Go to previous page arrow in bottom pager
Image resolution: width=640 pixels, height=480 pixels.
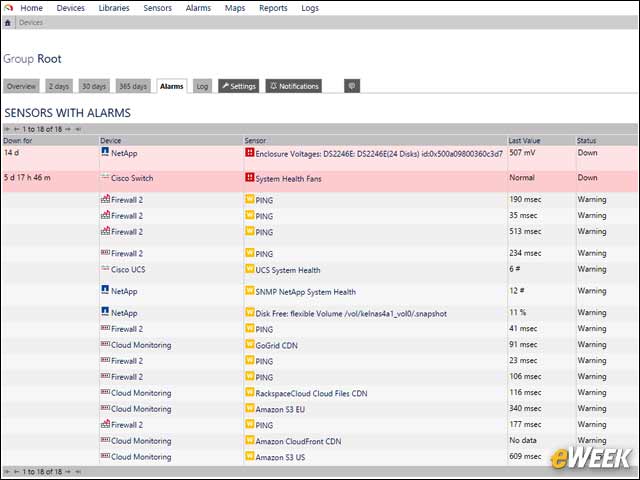(x=16, y=471)
